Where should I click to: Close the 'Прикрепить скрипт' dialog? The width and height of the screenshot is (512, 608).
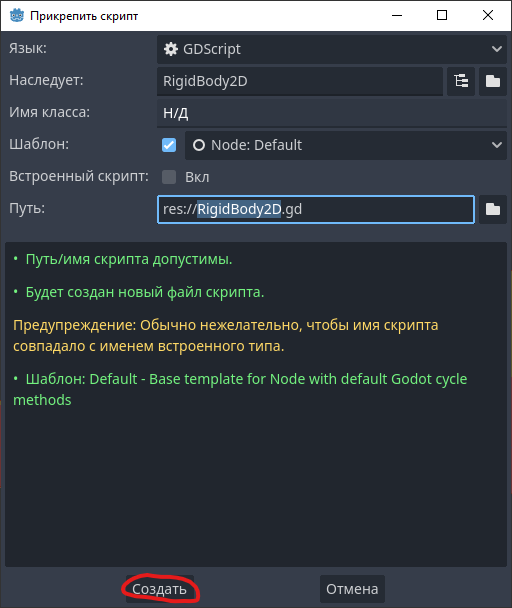(x=488, y=16)
